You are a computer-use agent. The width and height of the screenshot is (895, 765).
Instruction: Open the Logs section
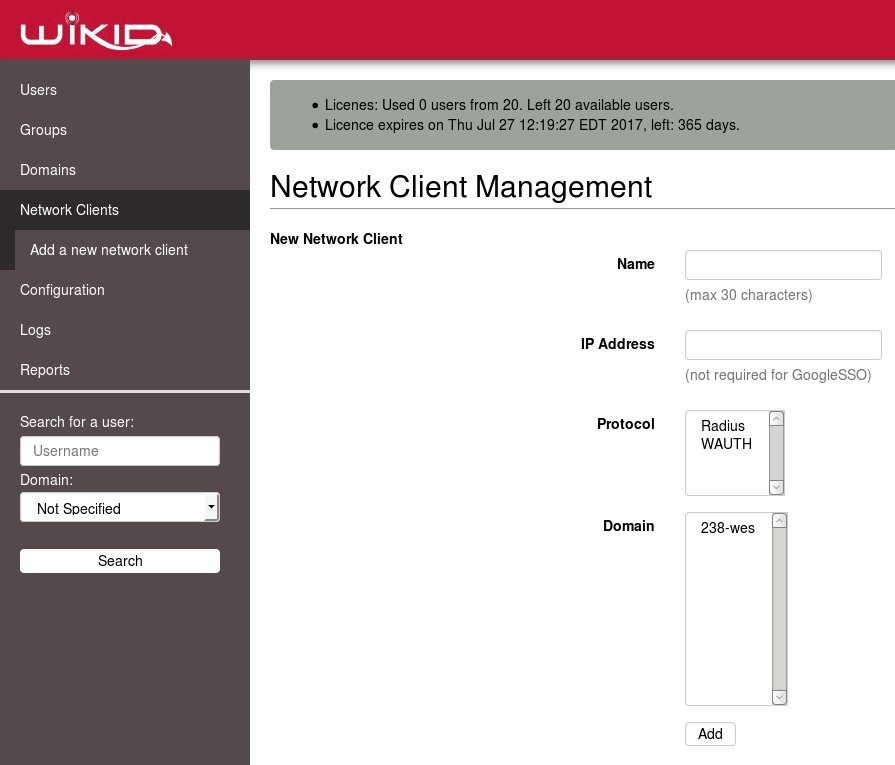pos(35,330)
